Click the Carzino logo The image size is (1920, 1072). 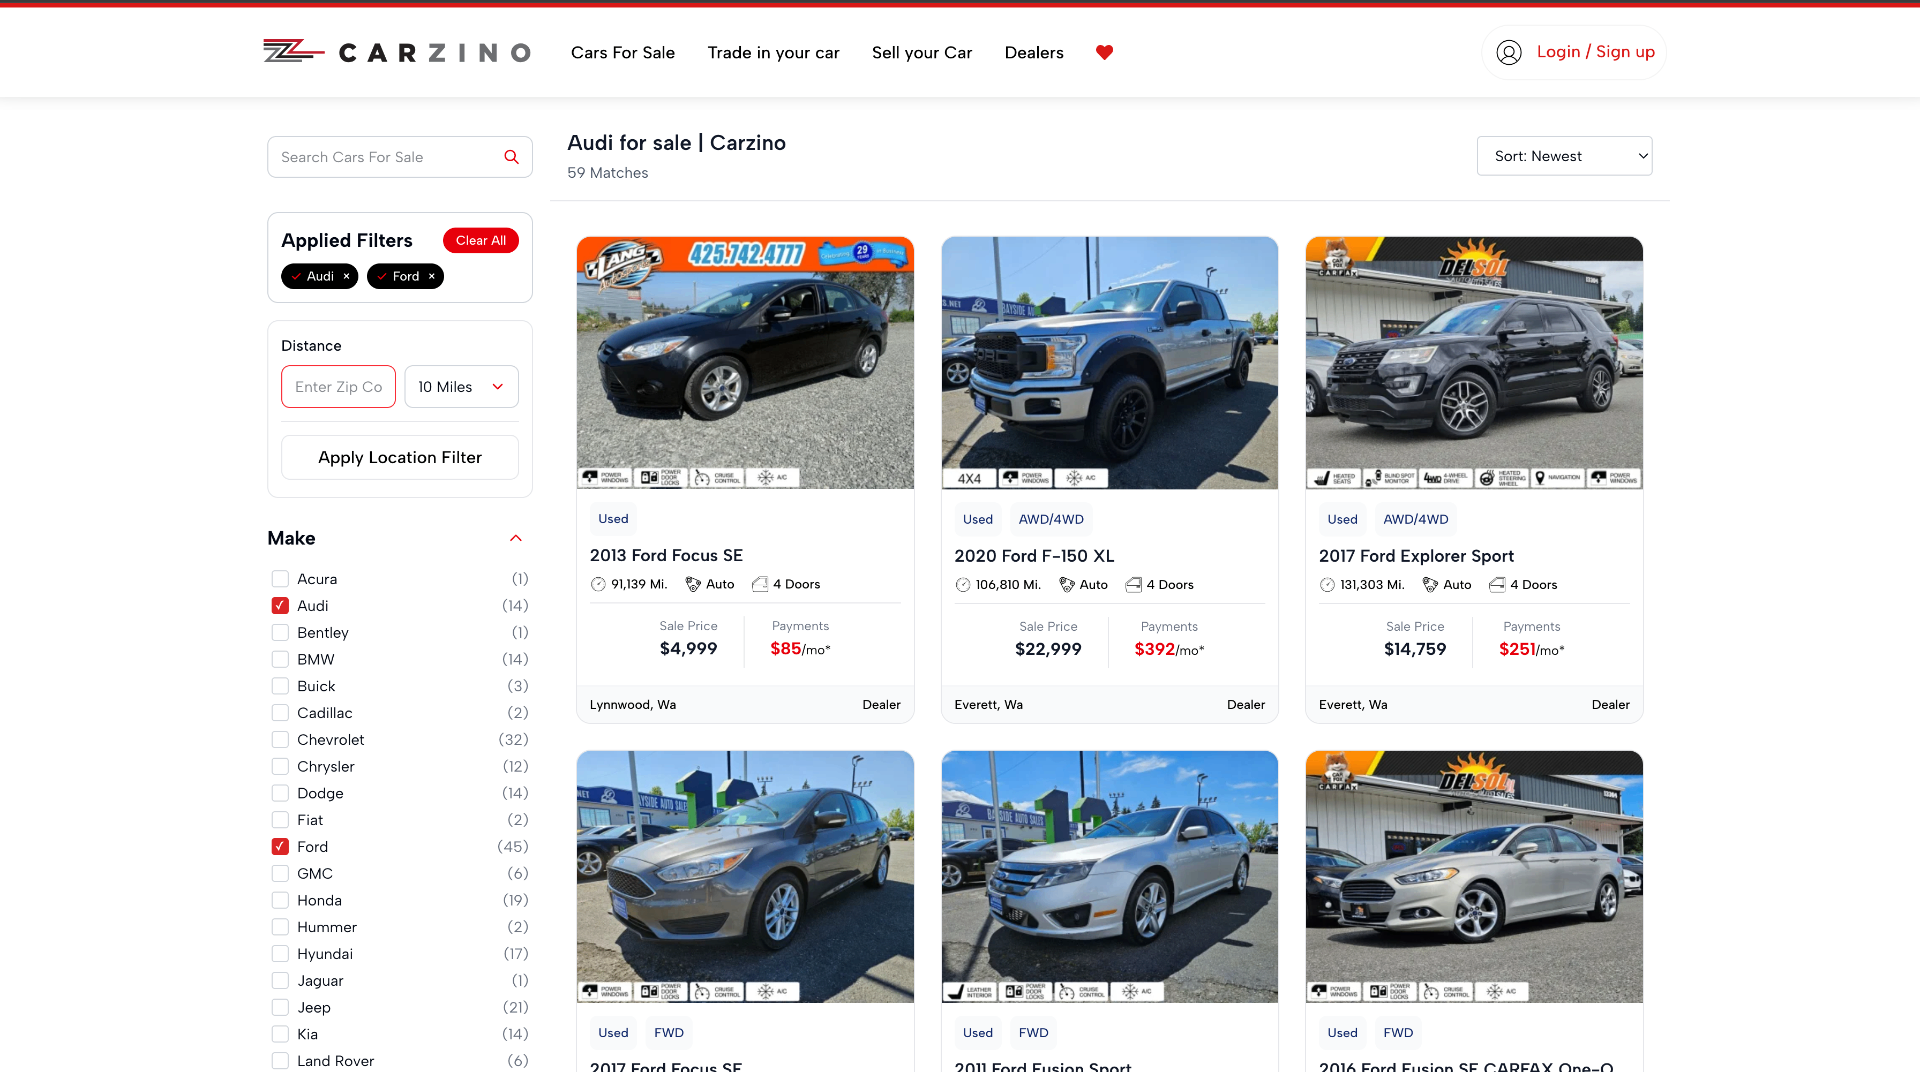tap(397, 52)
